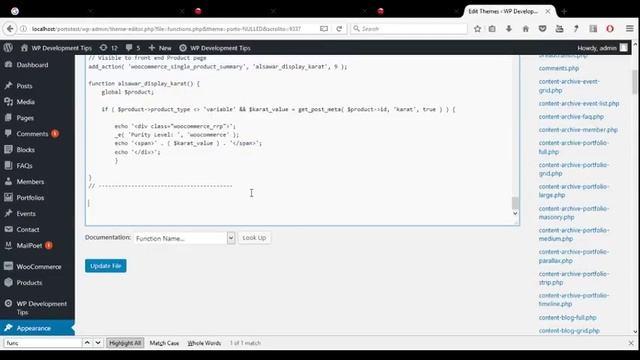Open MailPoet in the sidebar
Image resolution: width=640 pixels, height=360 pixels.
pos(29,245)
